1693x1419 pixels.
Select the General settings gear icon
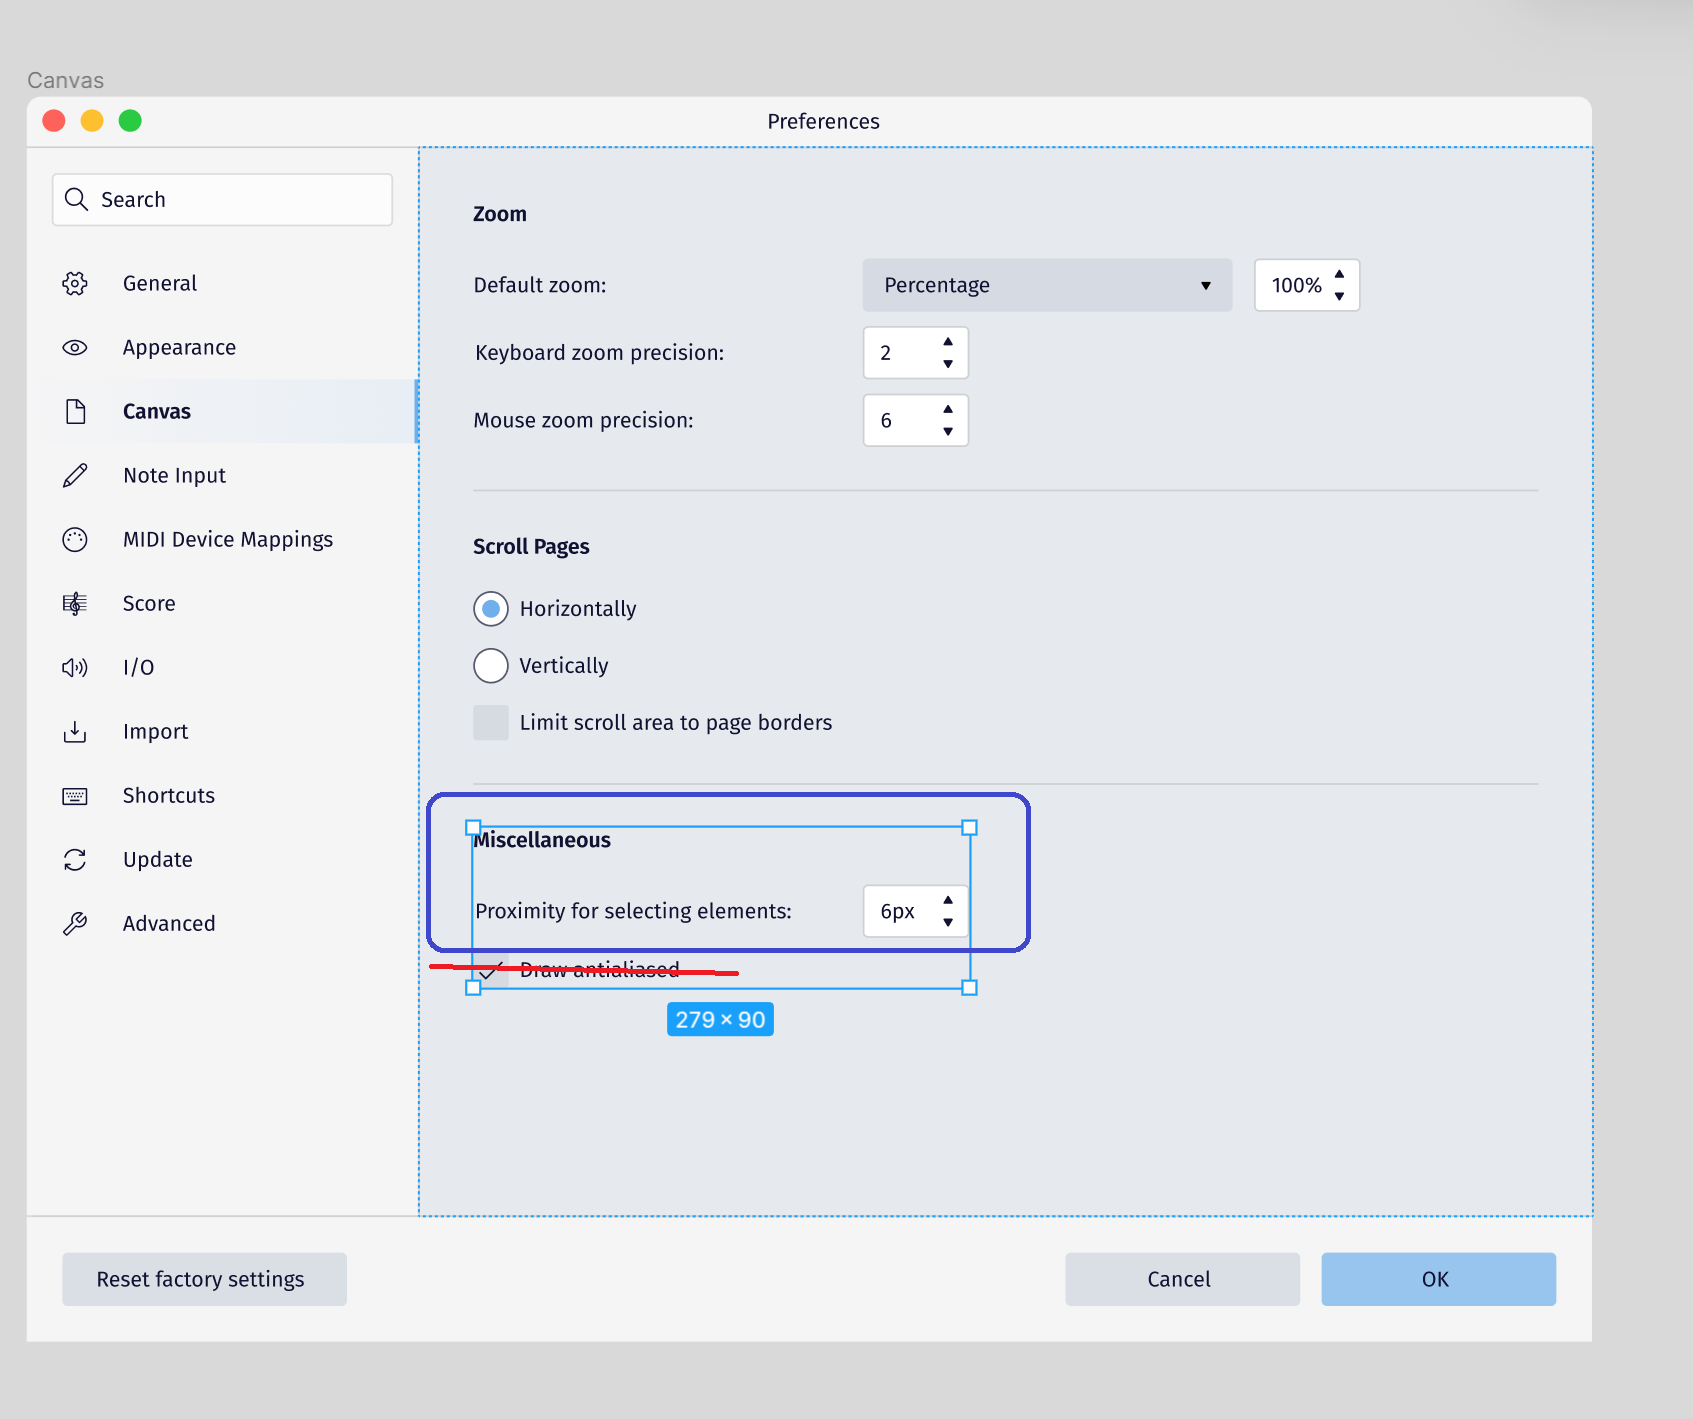[x=75, y=283]
